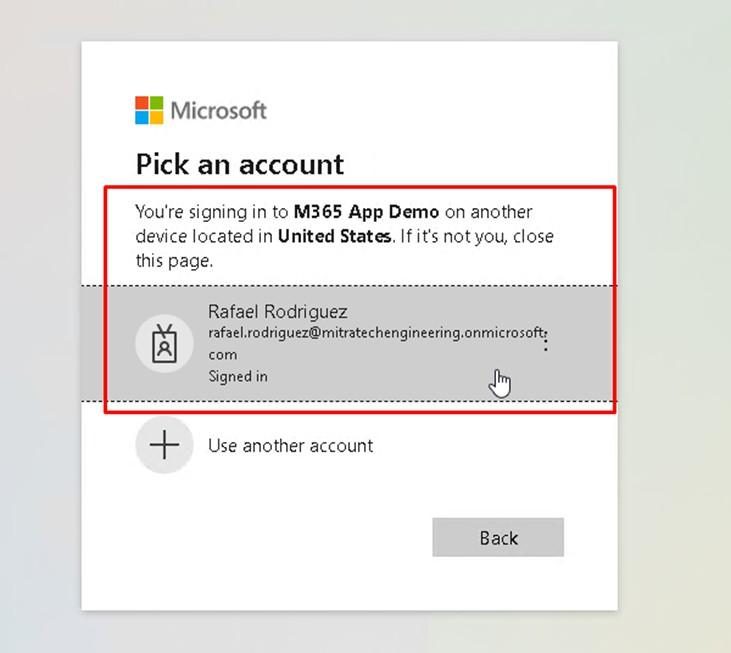Click the bold United States text

pos(334,236)
